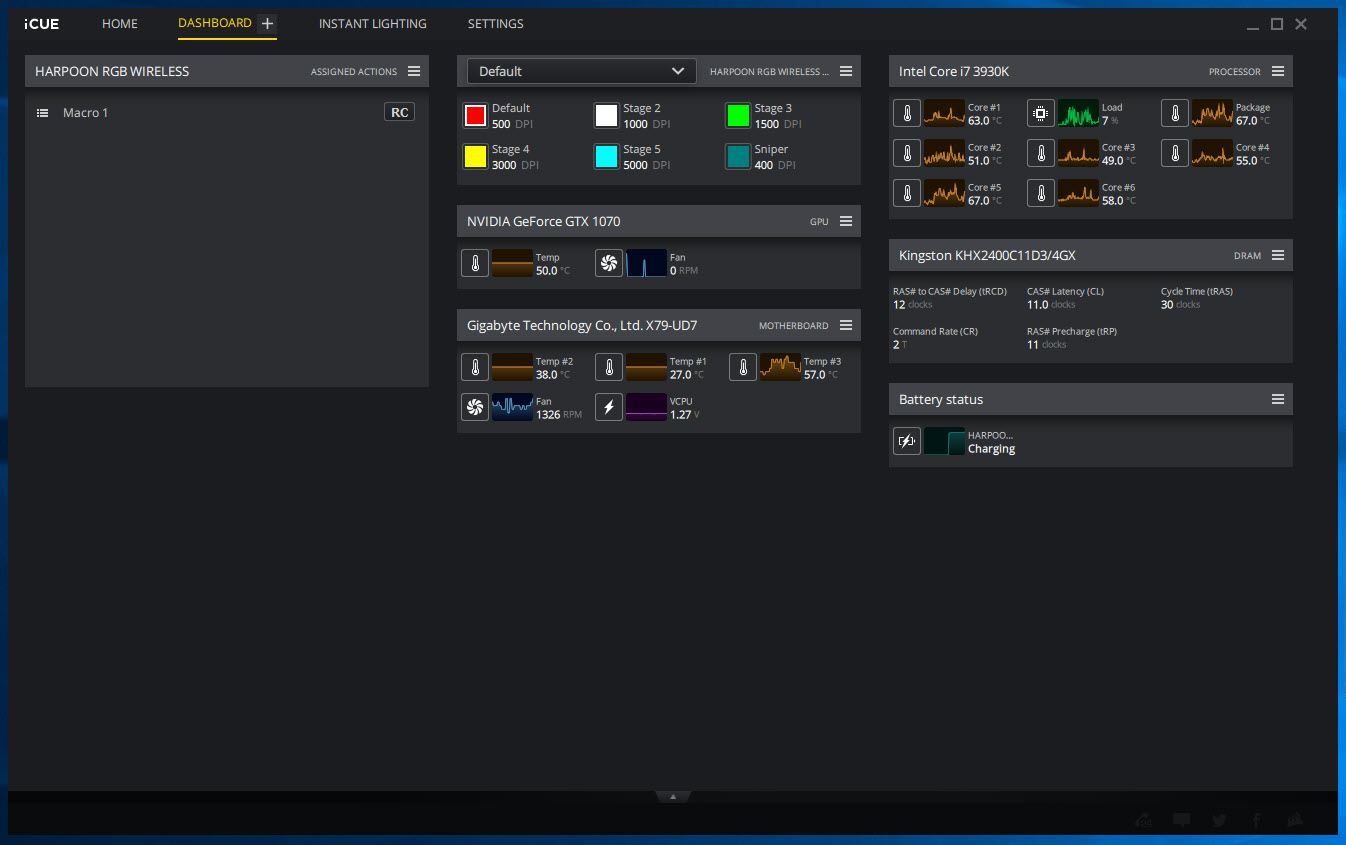The image size is (1346, 845).
Task: Pick the yellow Stage 4 3000 DPI swatch
Action: (x=475, y=156)
